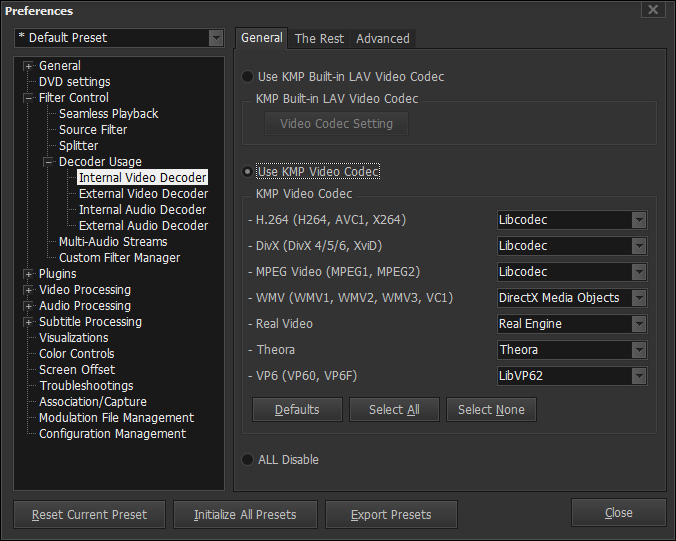676x541 pixels.
Task: Click Initialize All Presets button
Action: tap(245, 515)
